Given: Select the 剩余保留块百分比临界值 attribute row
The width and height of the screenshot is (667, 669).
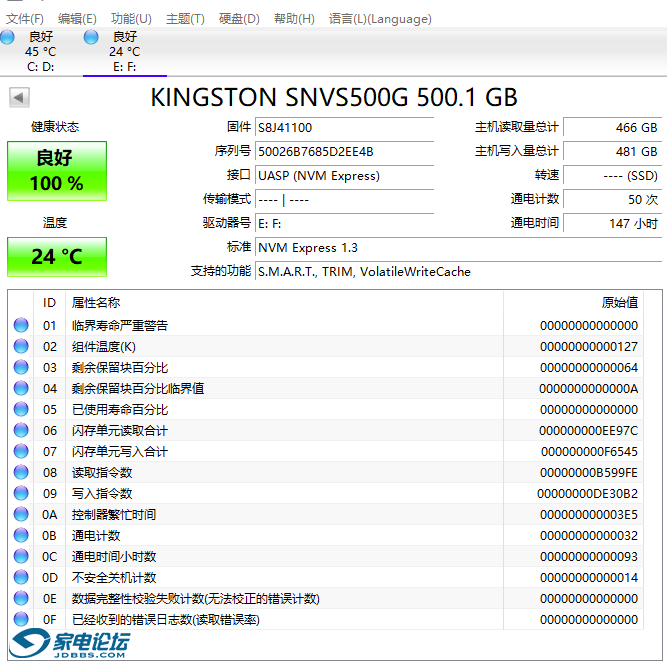Looking at the screenshot, I should 326,388.
